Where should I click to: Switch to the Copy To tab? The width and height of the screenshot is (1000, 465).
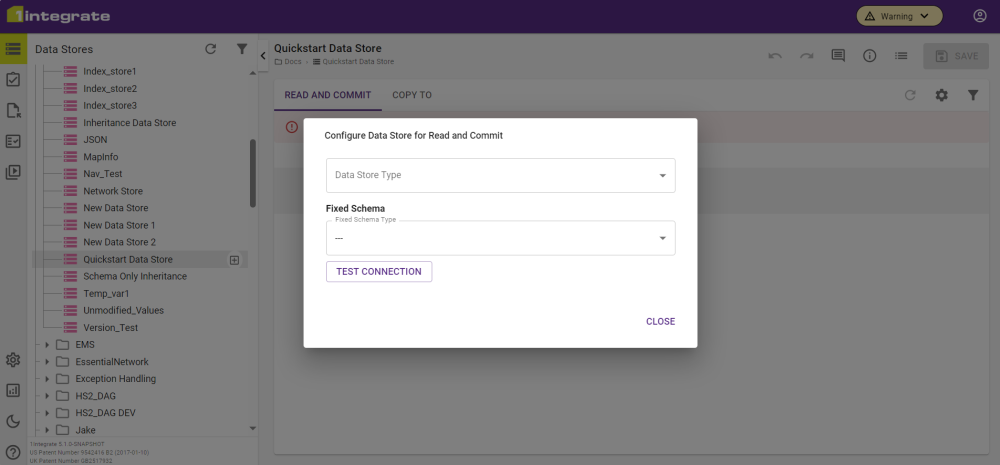(412, 95)
